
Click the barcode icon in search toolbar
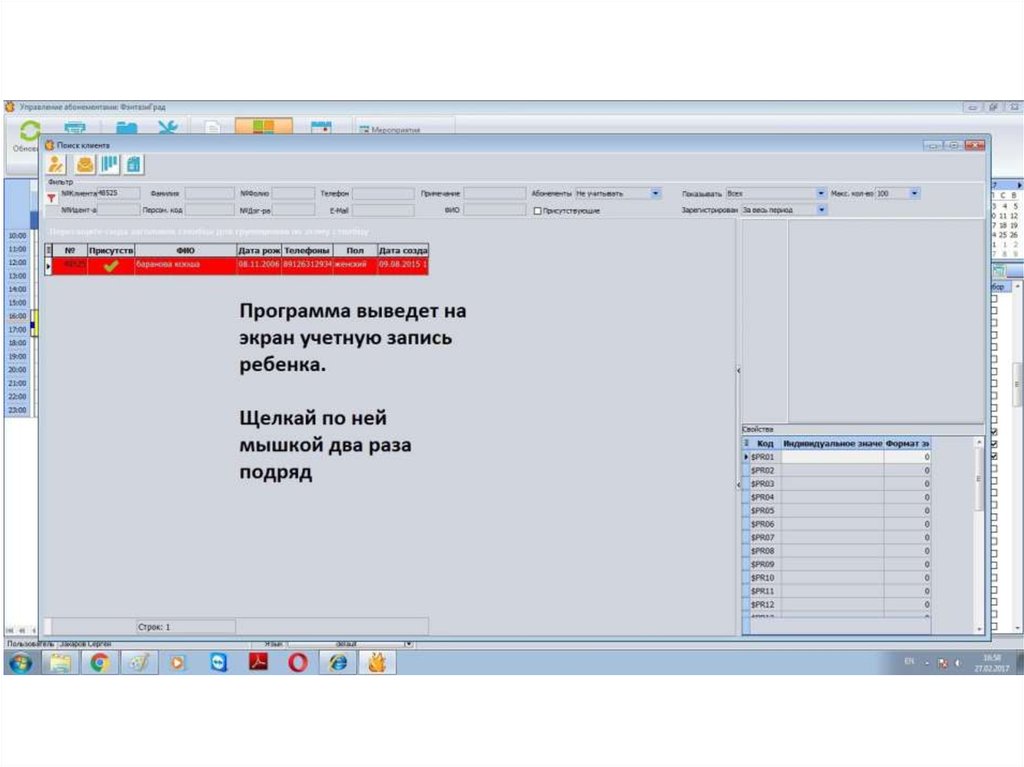[x=109, y=165]
